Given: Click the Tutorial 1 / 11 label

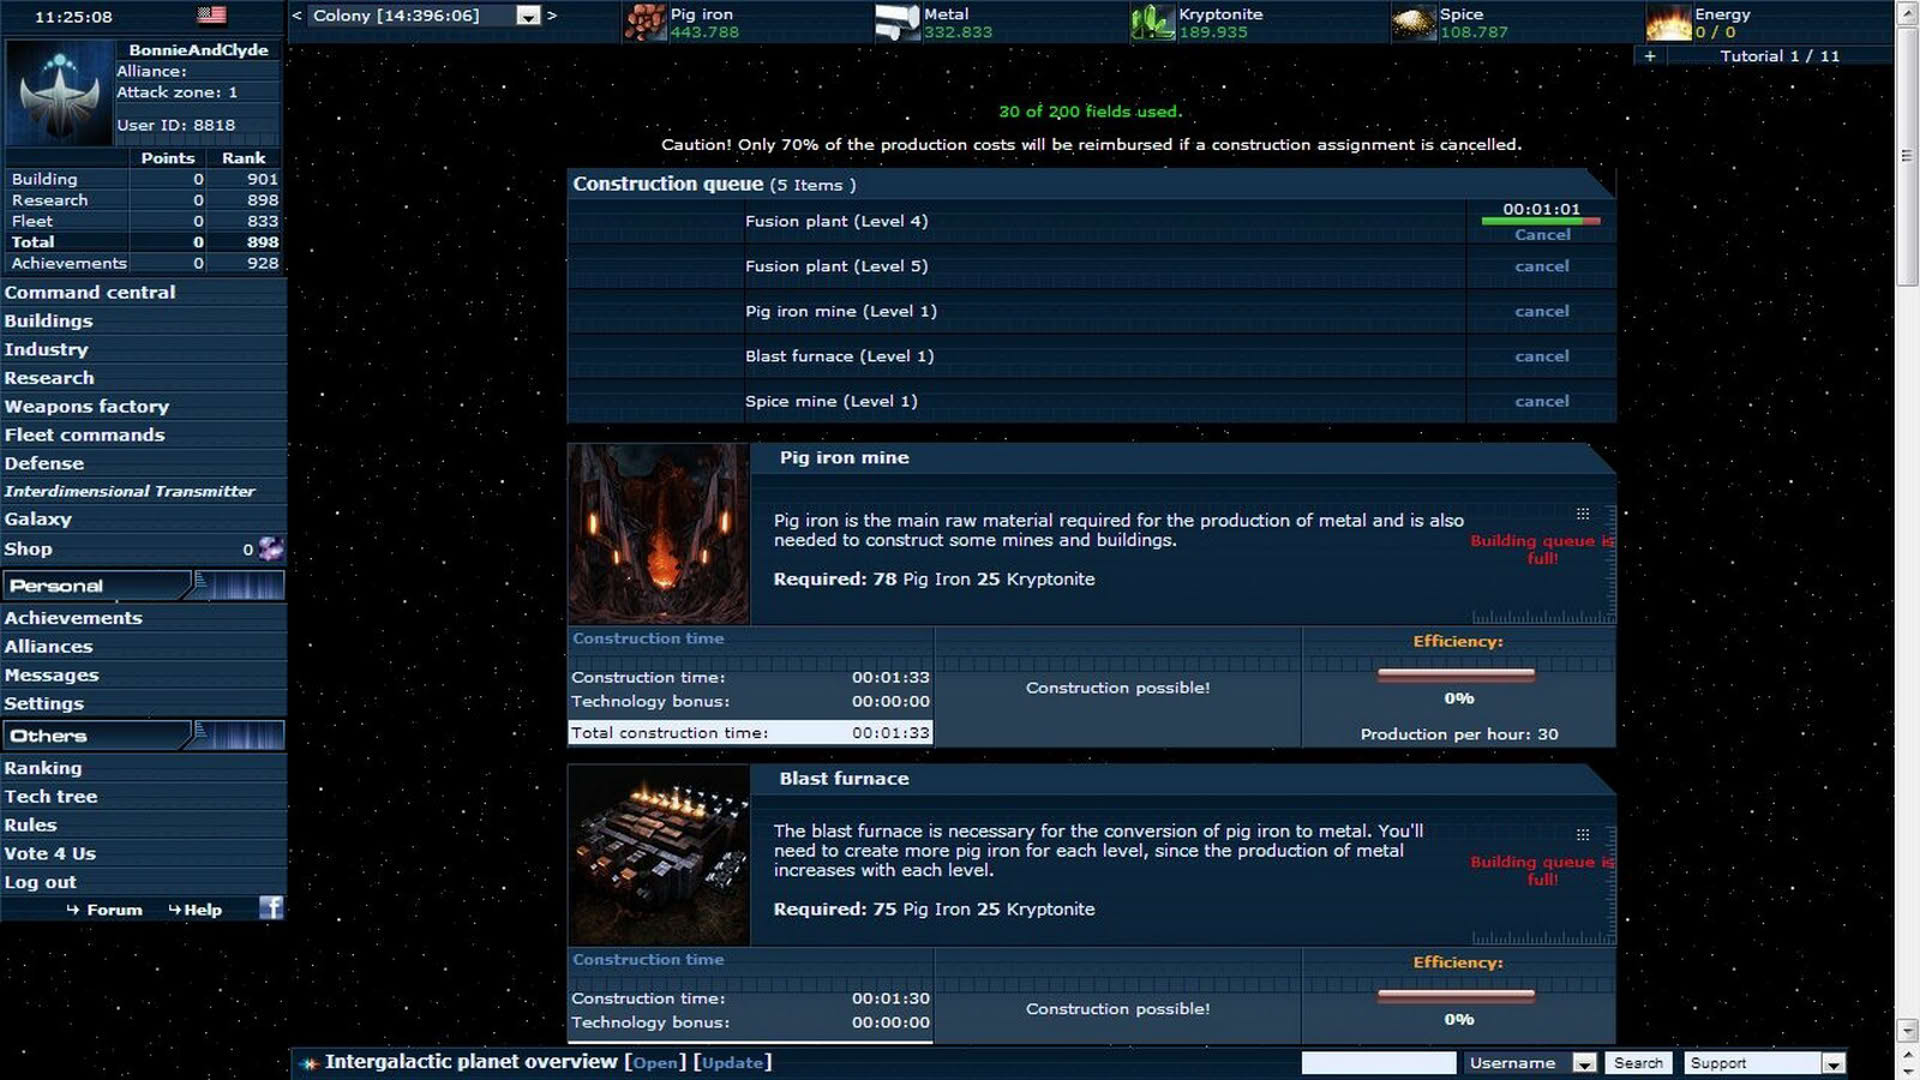Looking at the screenshot, I should tap(1780, 56).
